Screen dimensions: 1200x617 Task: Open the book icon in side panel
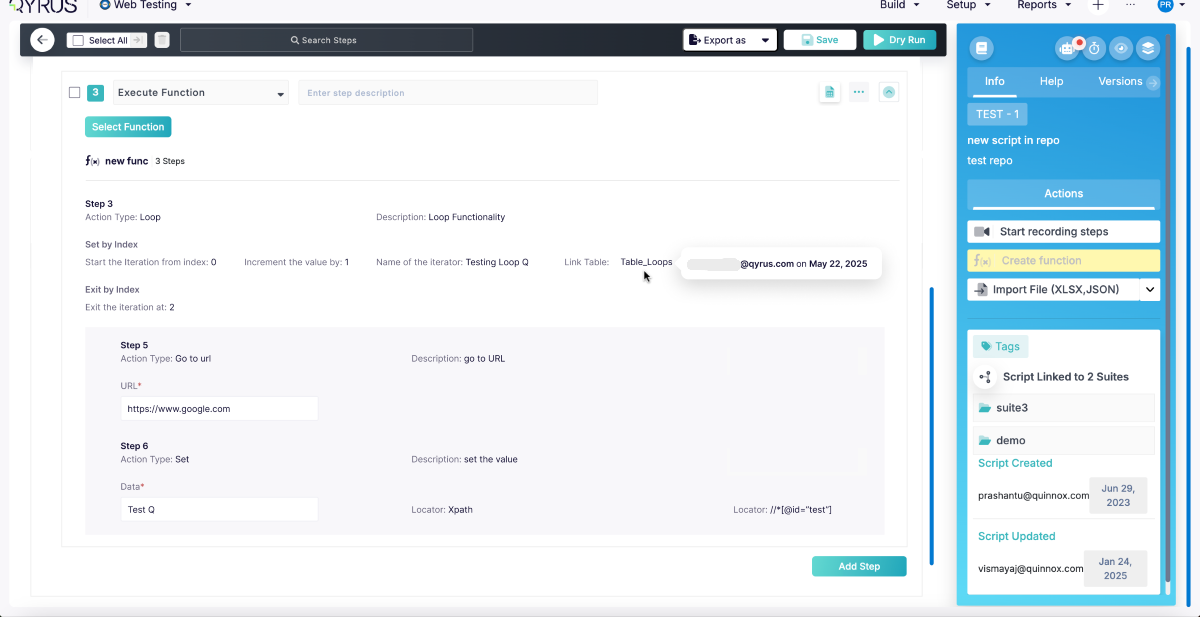(x=982, y=48)
